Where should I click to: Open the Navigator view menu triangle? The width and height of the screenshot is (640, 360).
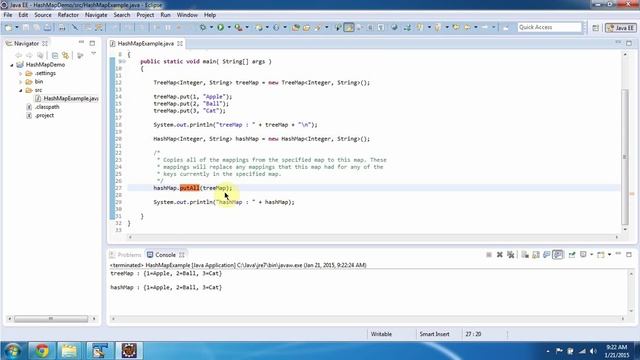pyautogui.click(x=93, y=54)
